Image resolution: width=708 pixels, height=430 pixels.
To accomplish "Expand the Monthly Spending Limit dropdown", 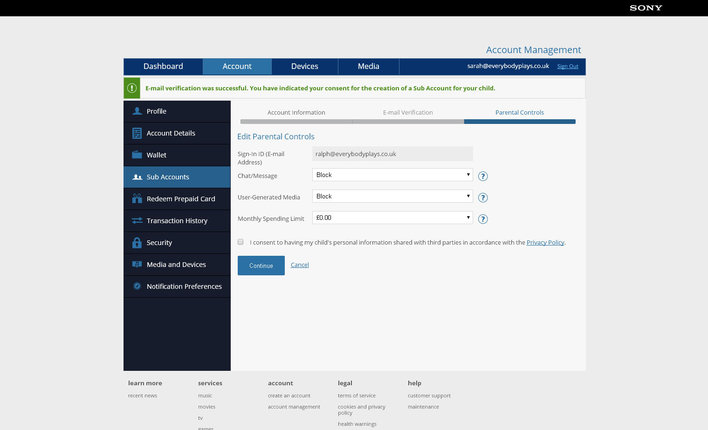I will click(x=392, y=218).
